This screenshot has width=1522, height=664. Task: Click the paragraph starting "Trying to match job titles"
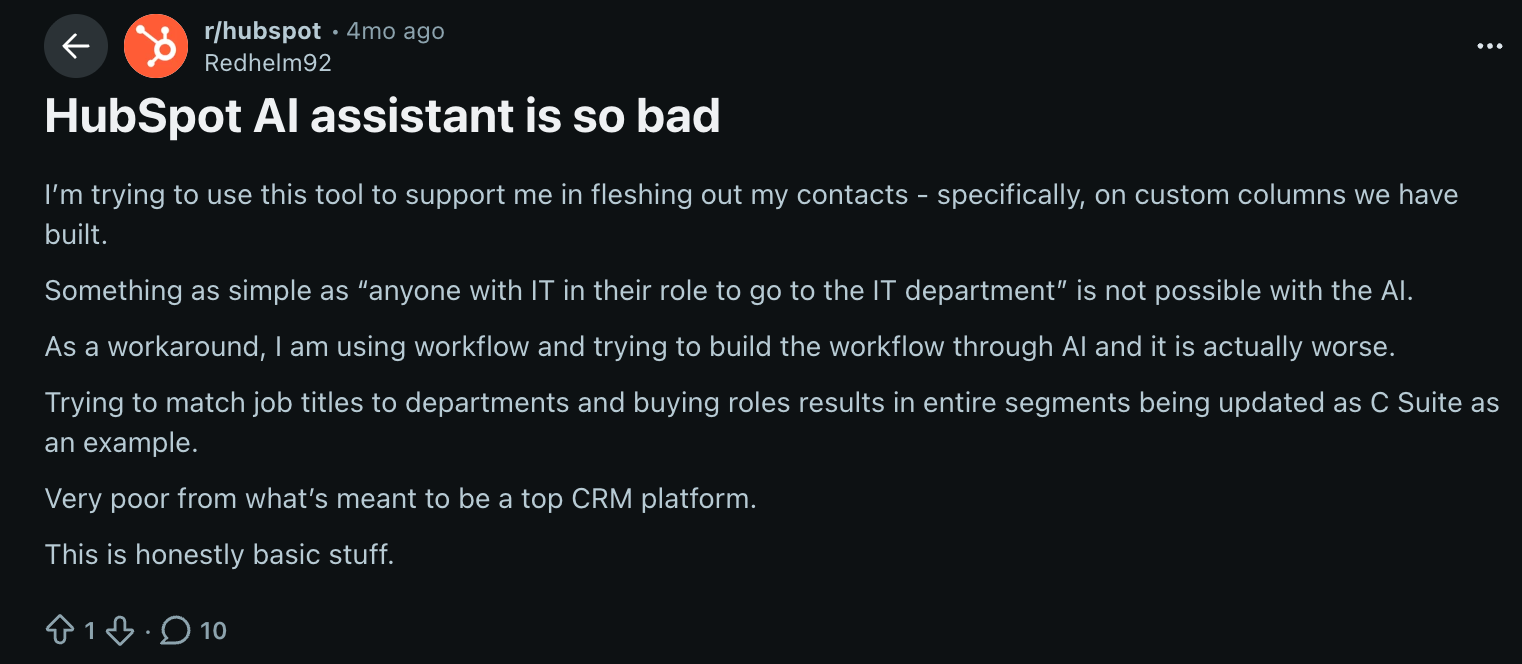(770, 403)
